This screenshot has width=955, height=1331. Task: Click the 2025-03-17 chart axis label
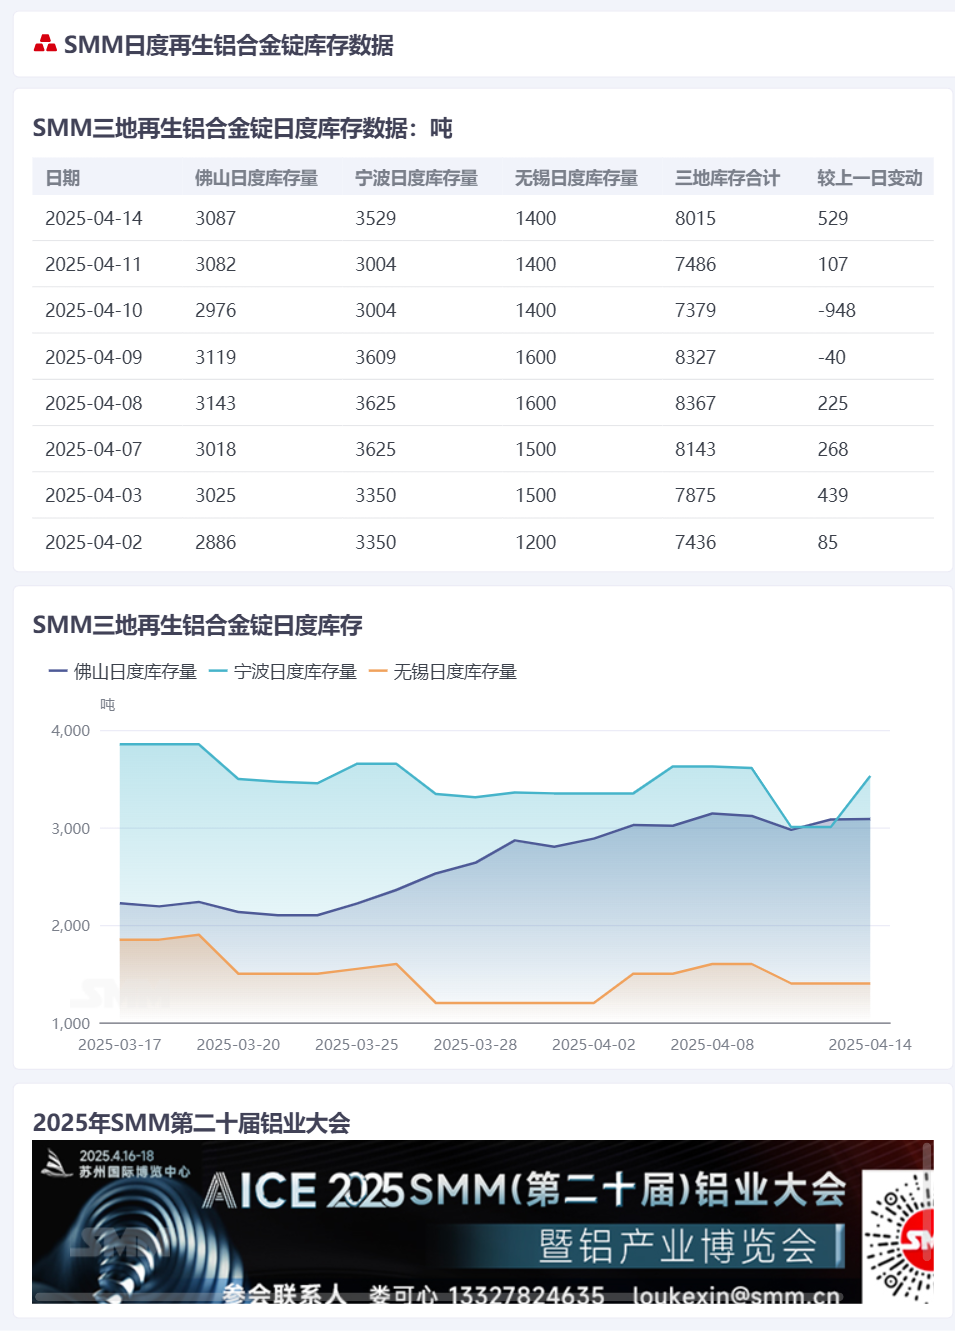(x=120, y=1044)
